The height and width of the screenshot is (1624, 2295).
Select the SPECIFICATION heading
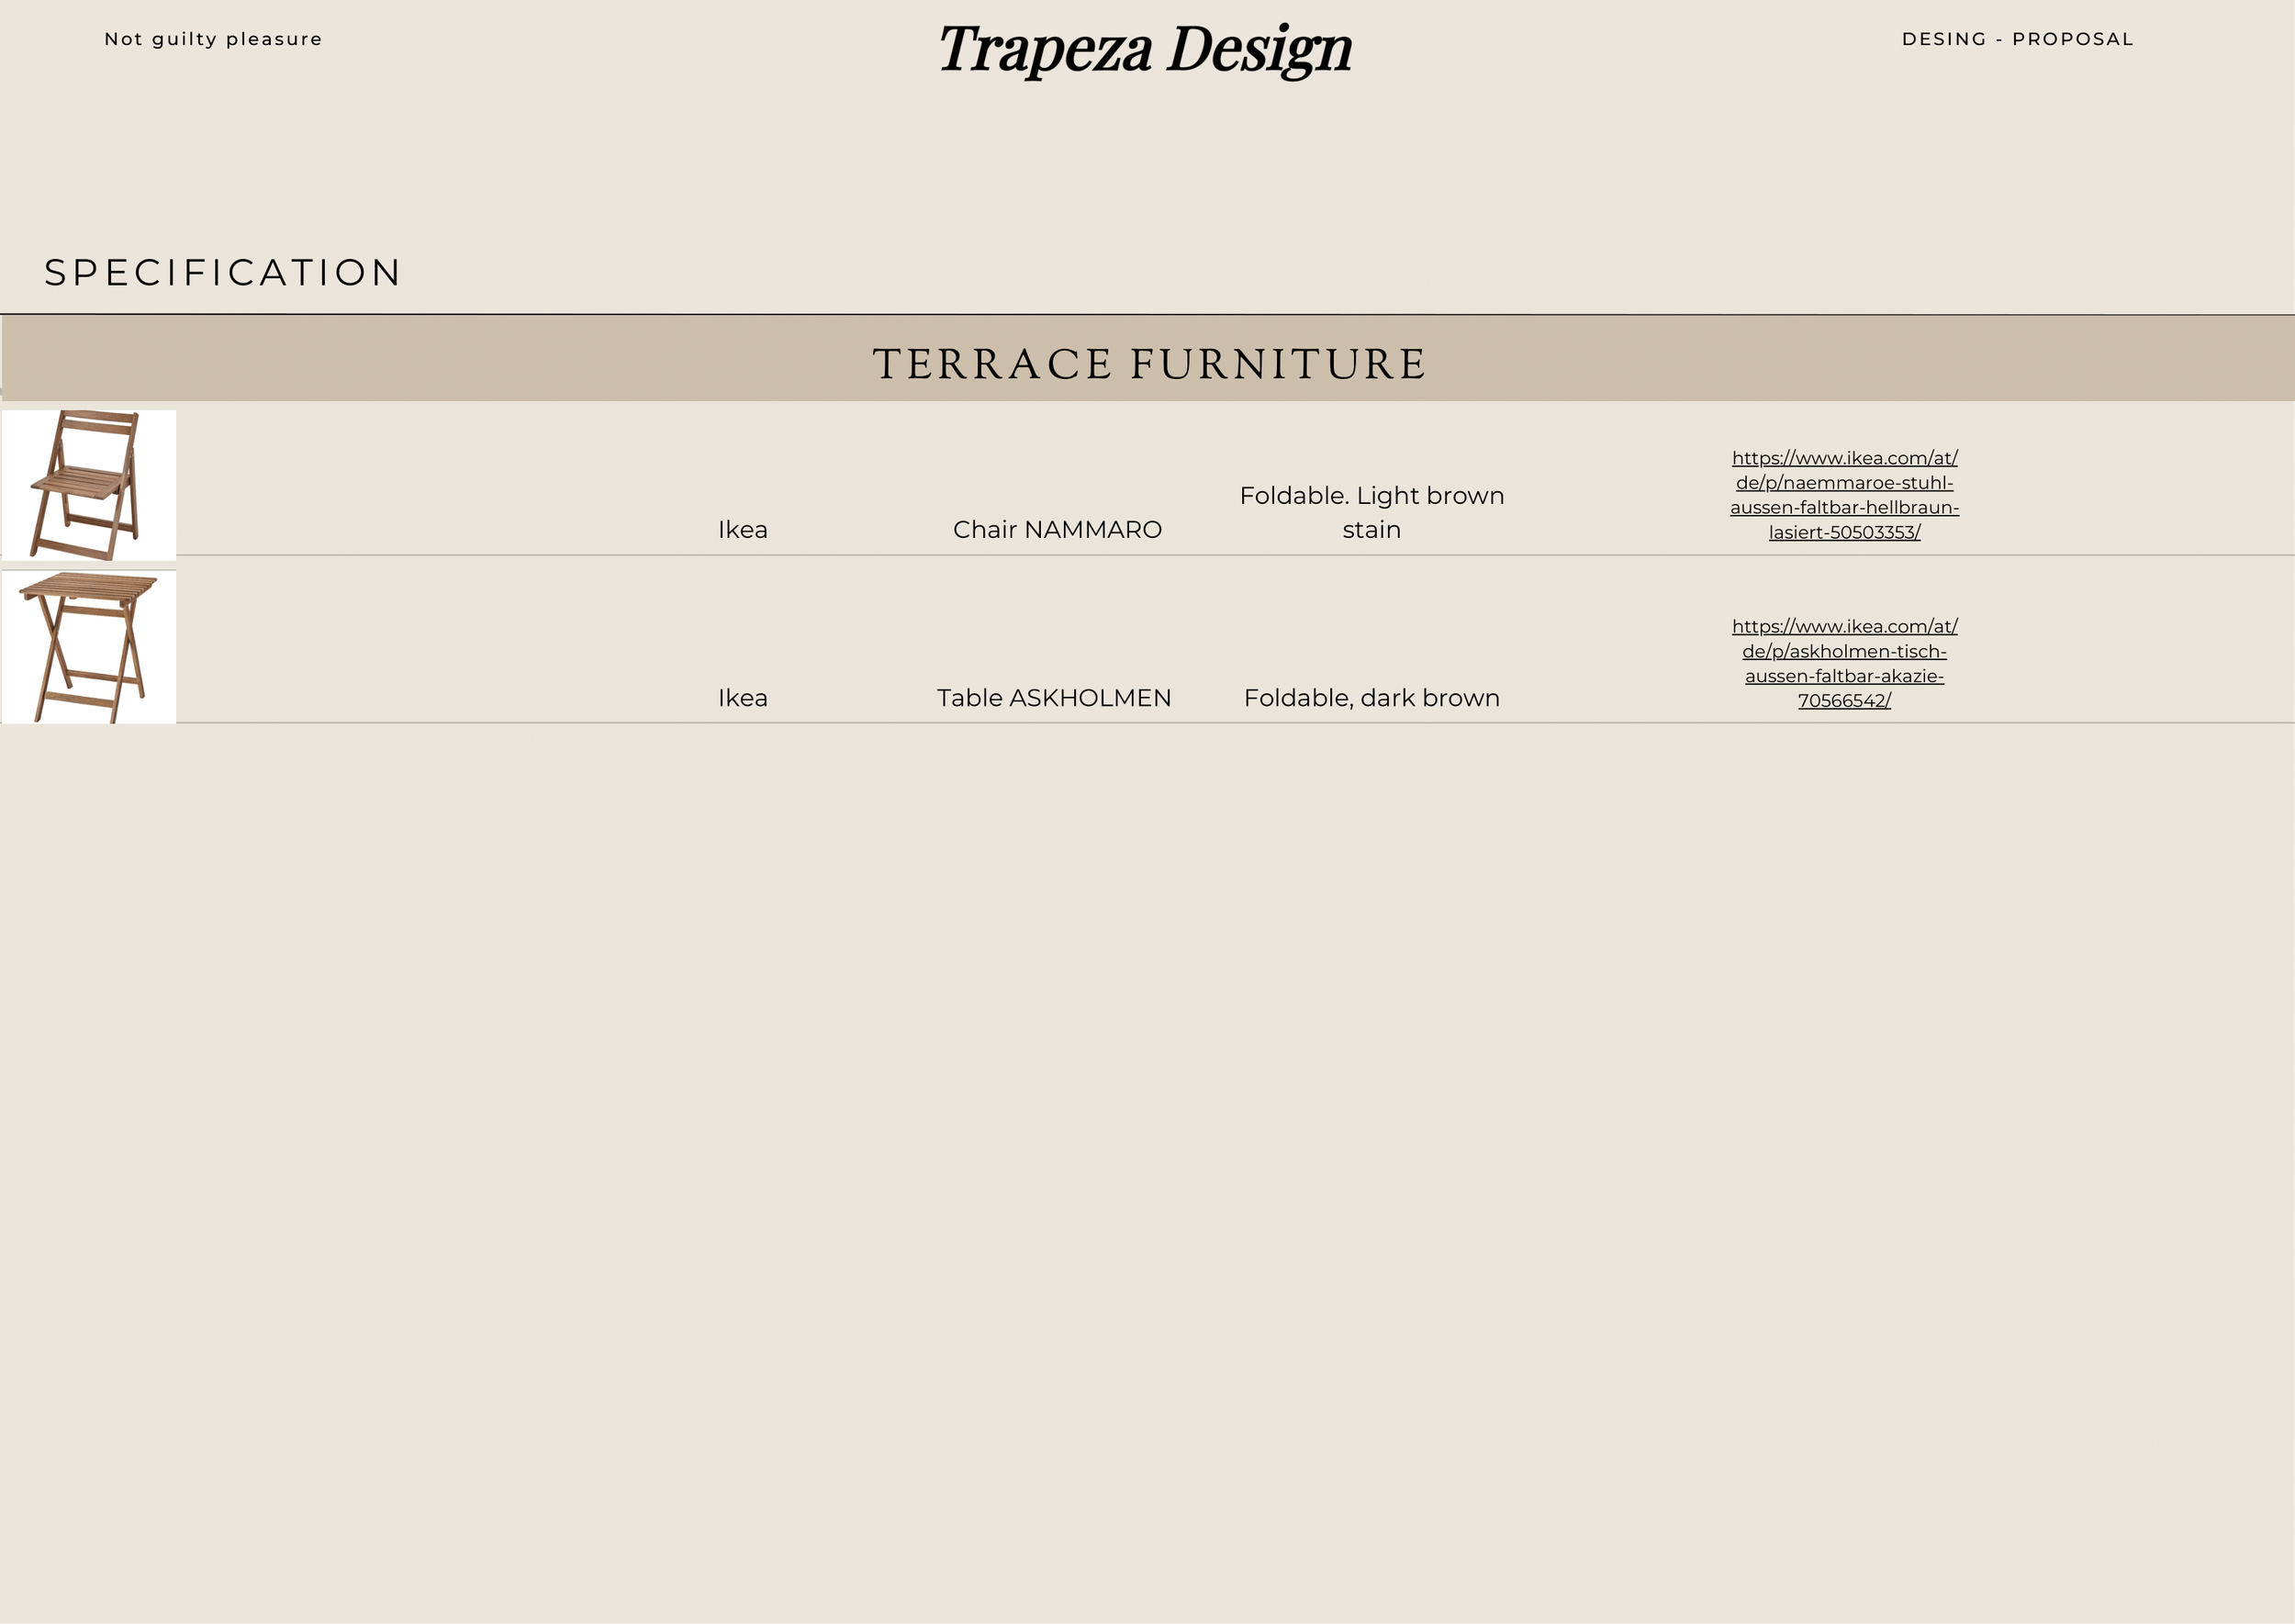(x=223, y=272)
